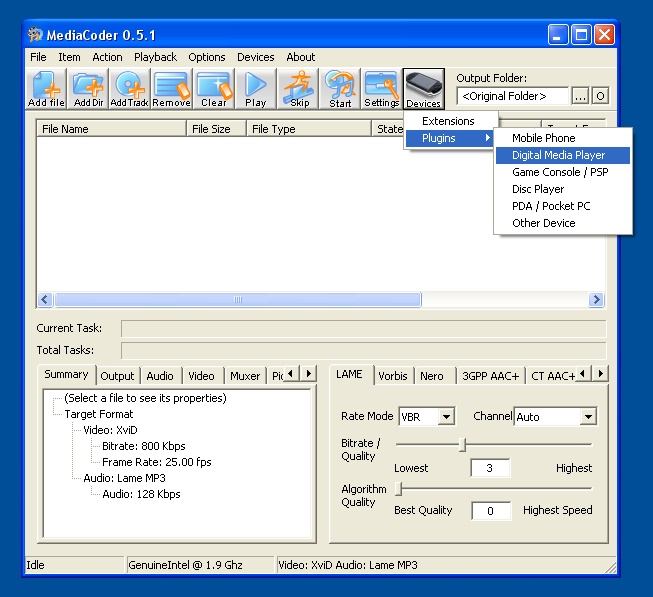Browse output folder with the ... button
653x597 pixels.
point(580,96)
